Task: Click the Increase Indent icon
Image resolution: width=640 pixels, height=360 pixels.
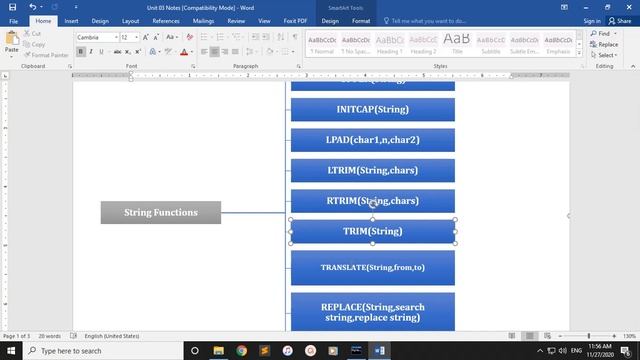Action: [266, 37]
